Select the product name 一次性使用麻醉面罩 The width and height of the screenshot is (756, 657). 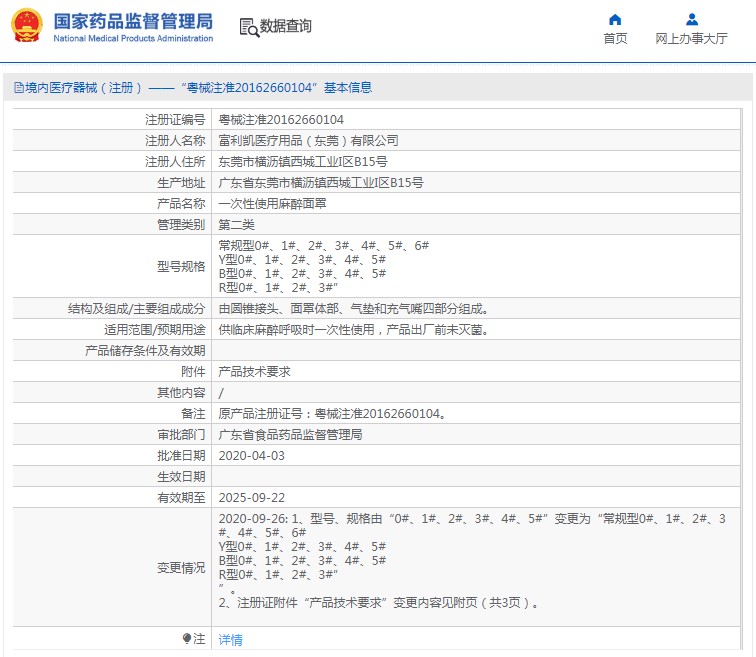(x=272, y=204)
